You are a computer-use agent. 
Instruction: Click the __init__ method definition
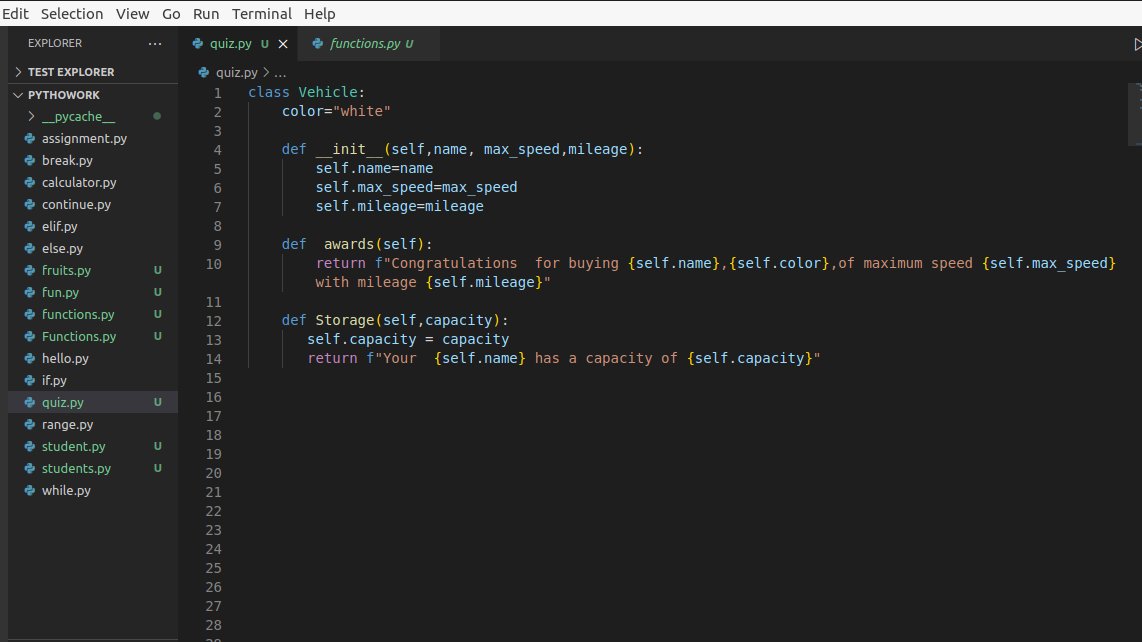coord(462,149)
